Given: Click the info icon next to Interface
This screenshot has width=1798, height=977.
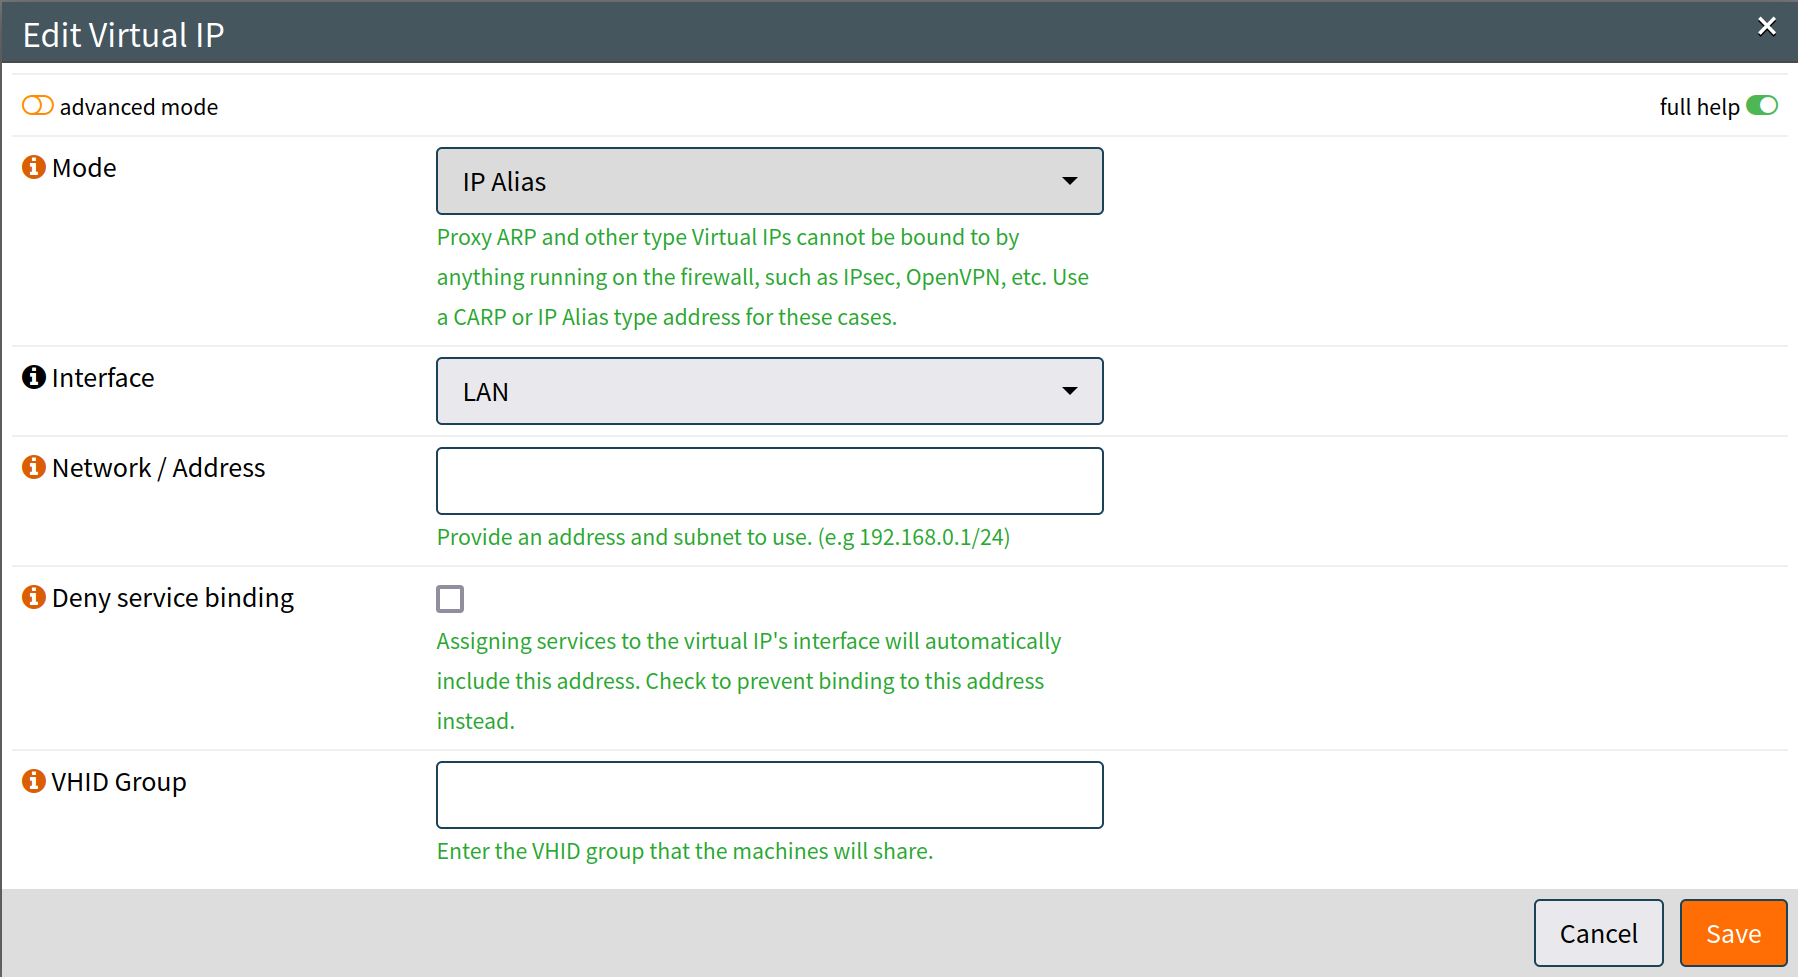Looking at the screenshot, I should tap(33, 377).
